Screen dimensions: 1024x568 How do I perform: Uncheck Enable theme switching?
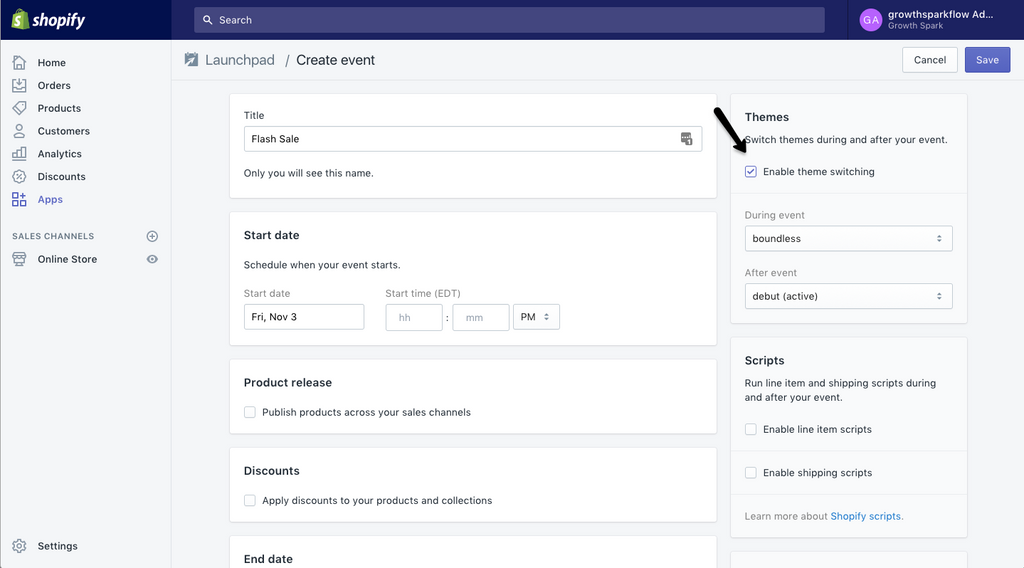pyautogui.click(x=751, y=172)
